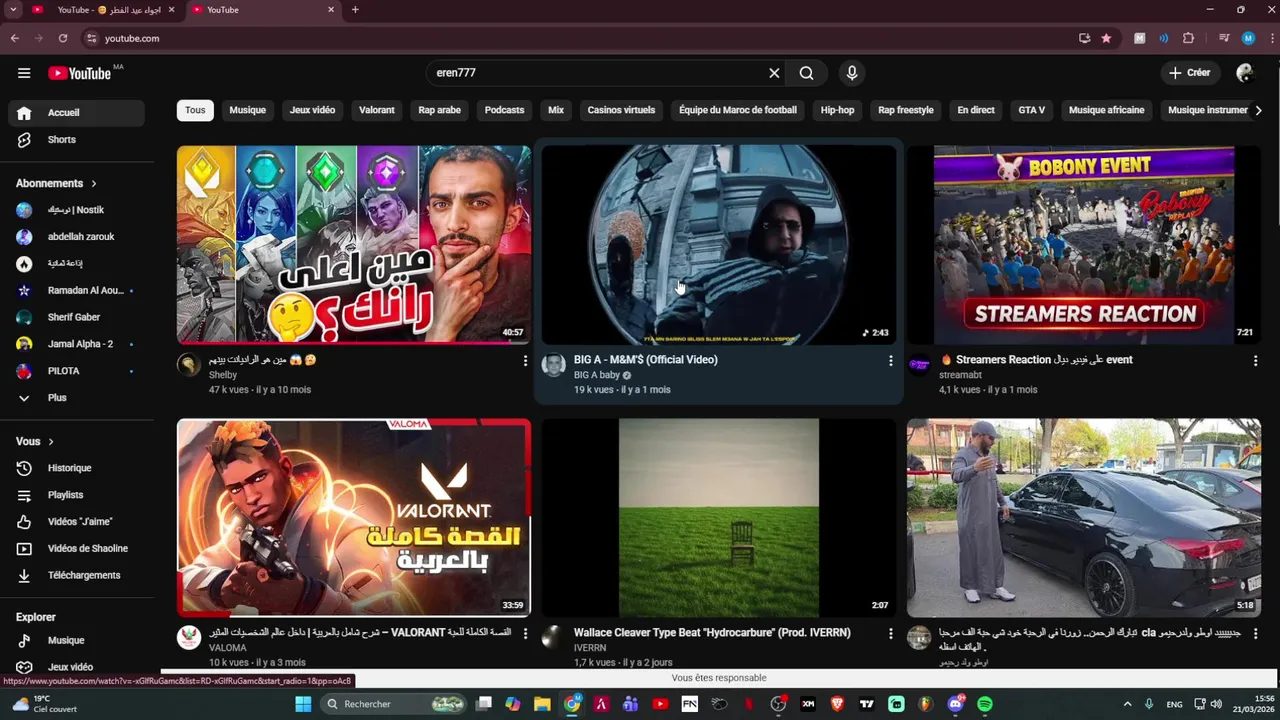Play the Shelby Valorant ranks thumbnail

354,244
